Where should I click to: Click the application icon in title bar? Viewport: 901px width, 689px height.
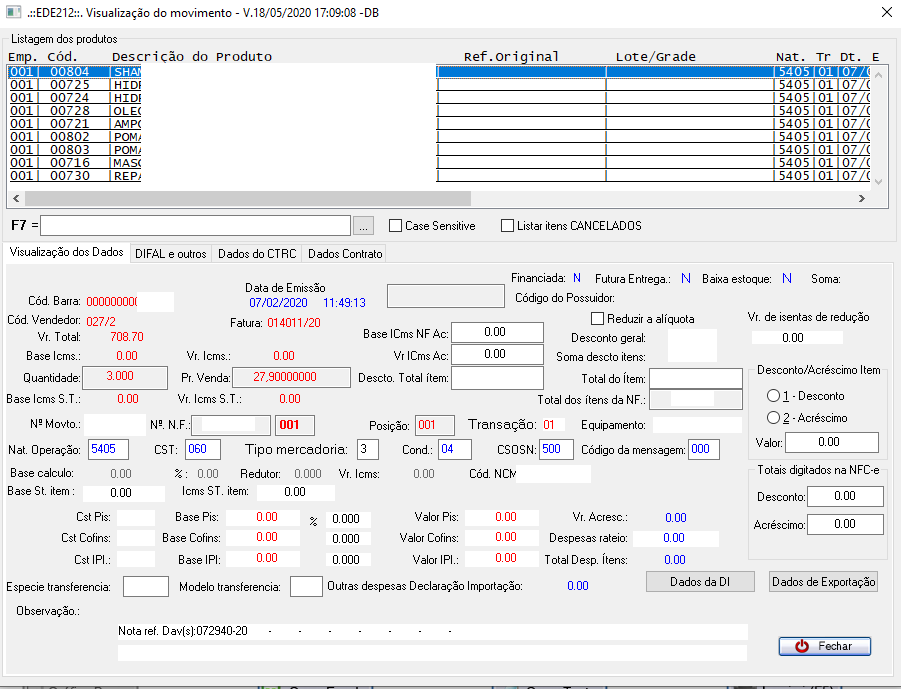[13, 12]
